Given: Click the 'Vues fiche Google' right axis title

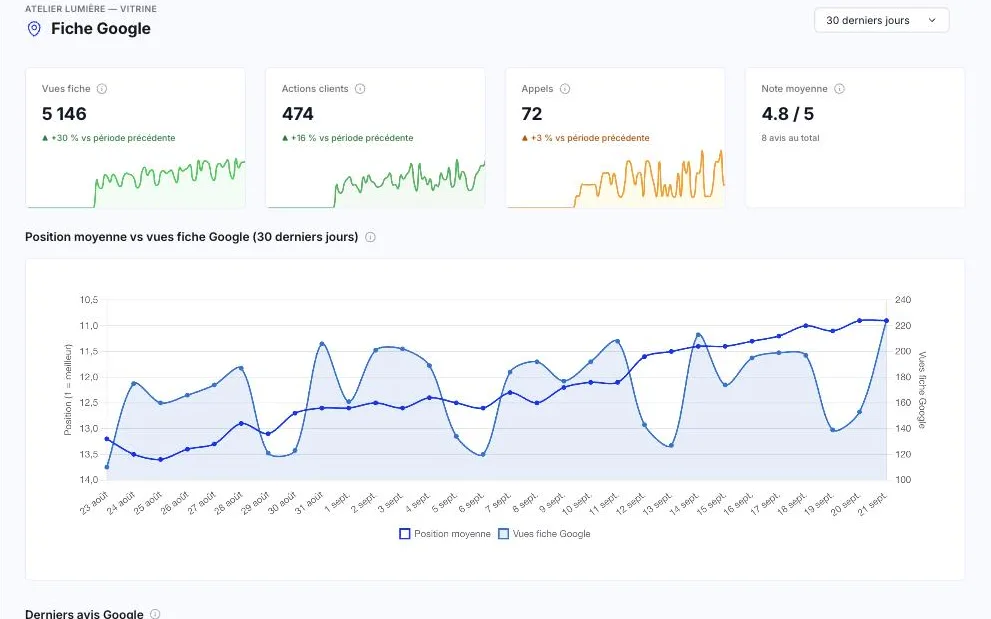Looking at the screenshot, I should coord(922,389).
